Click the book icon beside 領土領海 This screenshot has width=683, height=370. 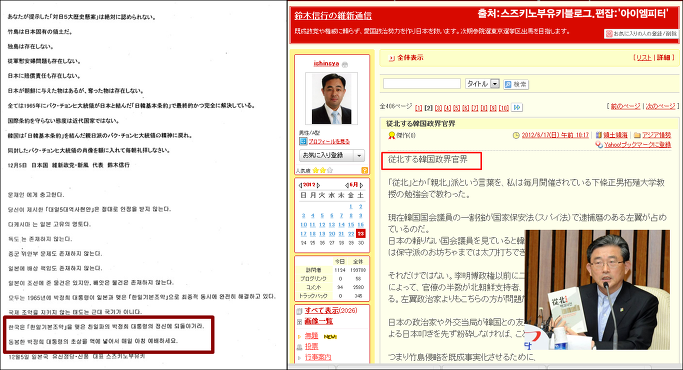pos(599,135)
